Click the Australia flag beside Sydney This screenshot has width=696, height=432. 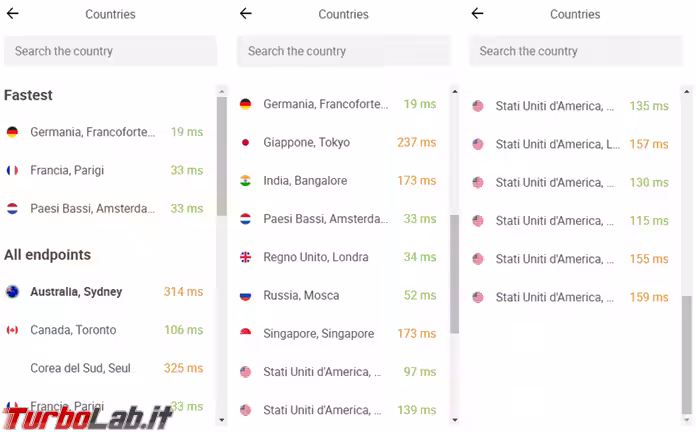coord(12,292)
